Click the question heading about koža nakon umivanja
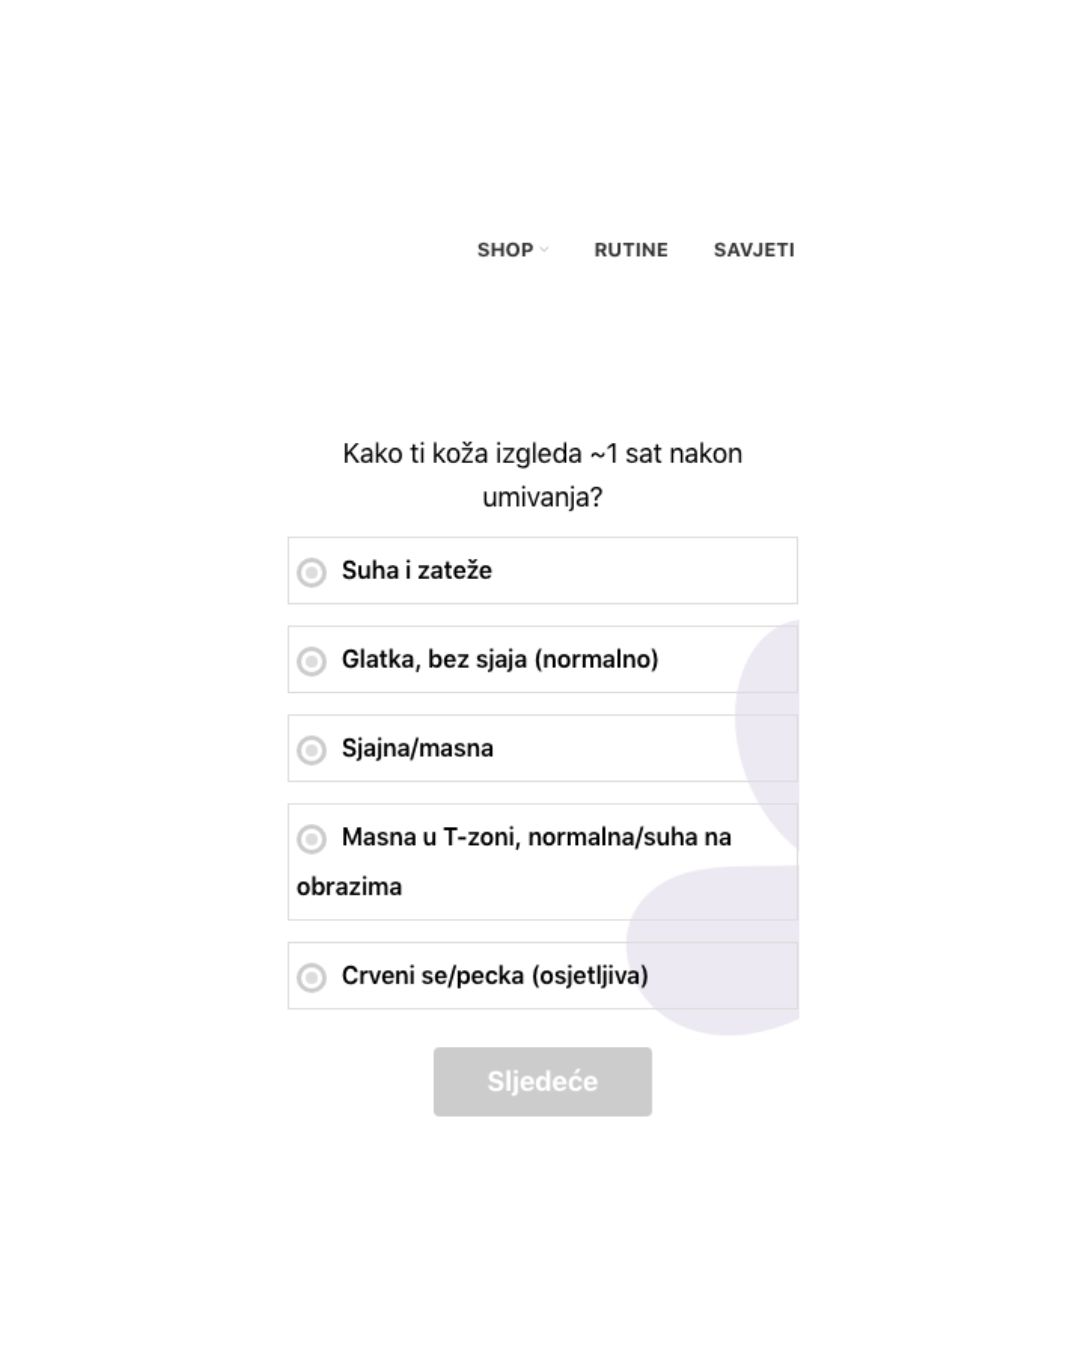 (542, 475)
